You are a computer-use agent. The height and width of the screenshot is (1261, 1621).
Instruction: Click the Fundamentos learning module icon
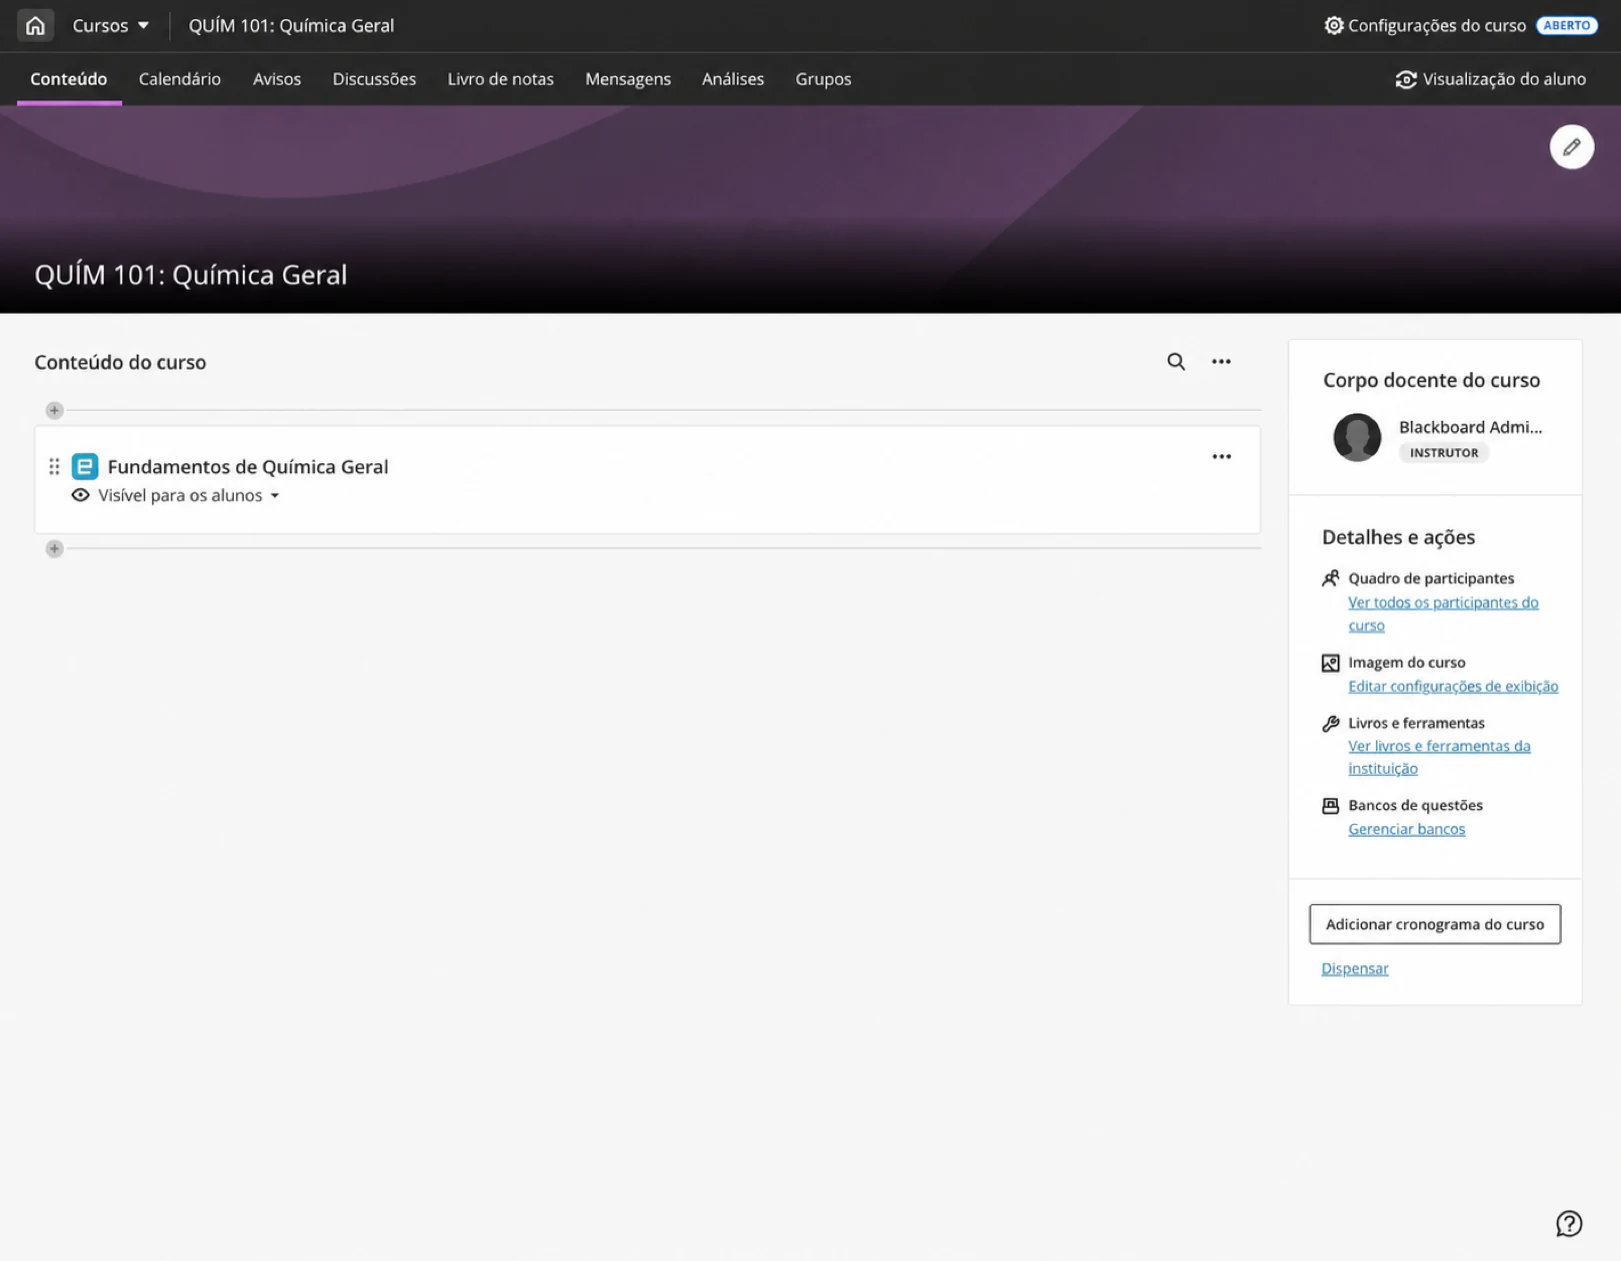tap(85, 467)
